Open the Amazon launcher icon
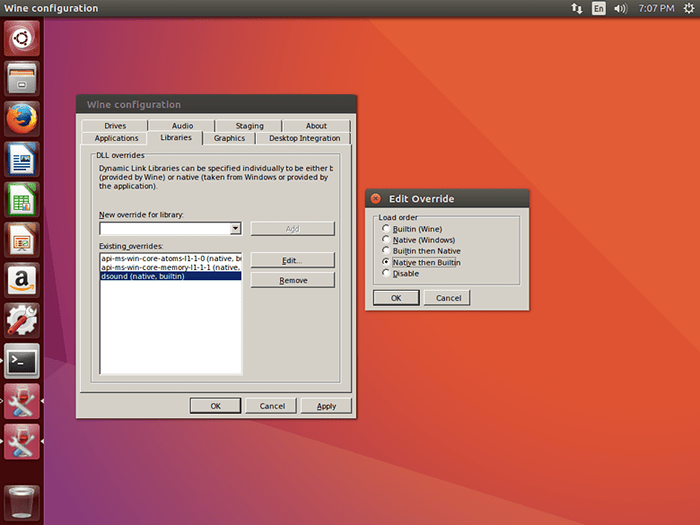Viewport: 700px width, 525px height. click(x=21, y=280)
